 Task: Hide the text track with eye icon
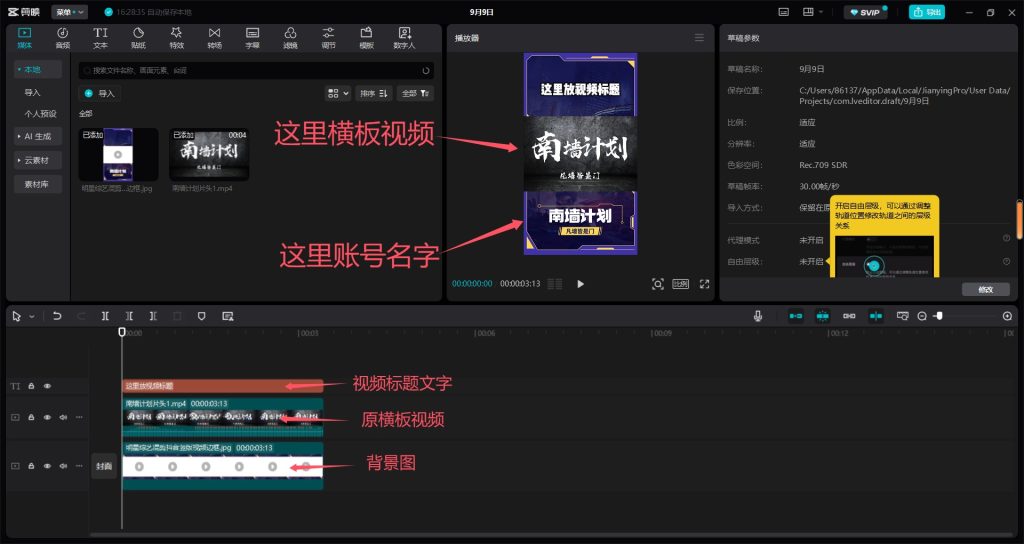coord(47,386)
